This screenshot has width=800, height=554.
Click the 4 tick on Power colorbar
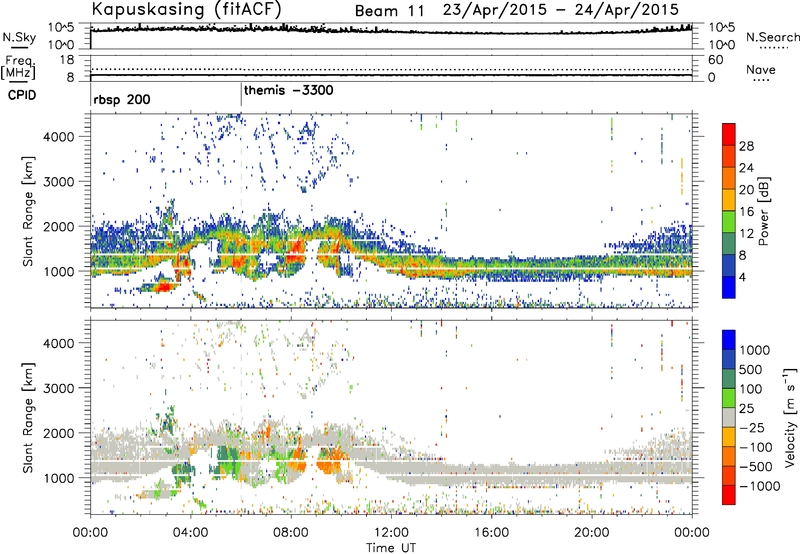[743, 277]
